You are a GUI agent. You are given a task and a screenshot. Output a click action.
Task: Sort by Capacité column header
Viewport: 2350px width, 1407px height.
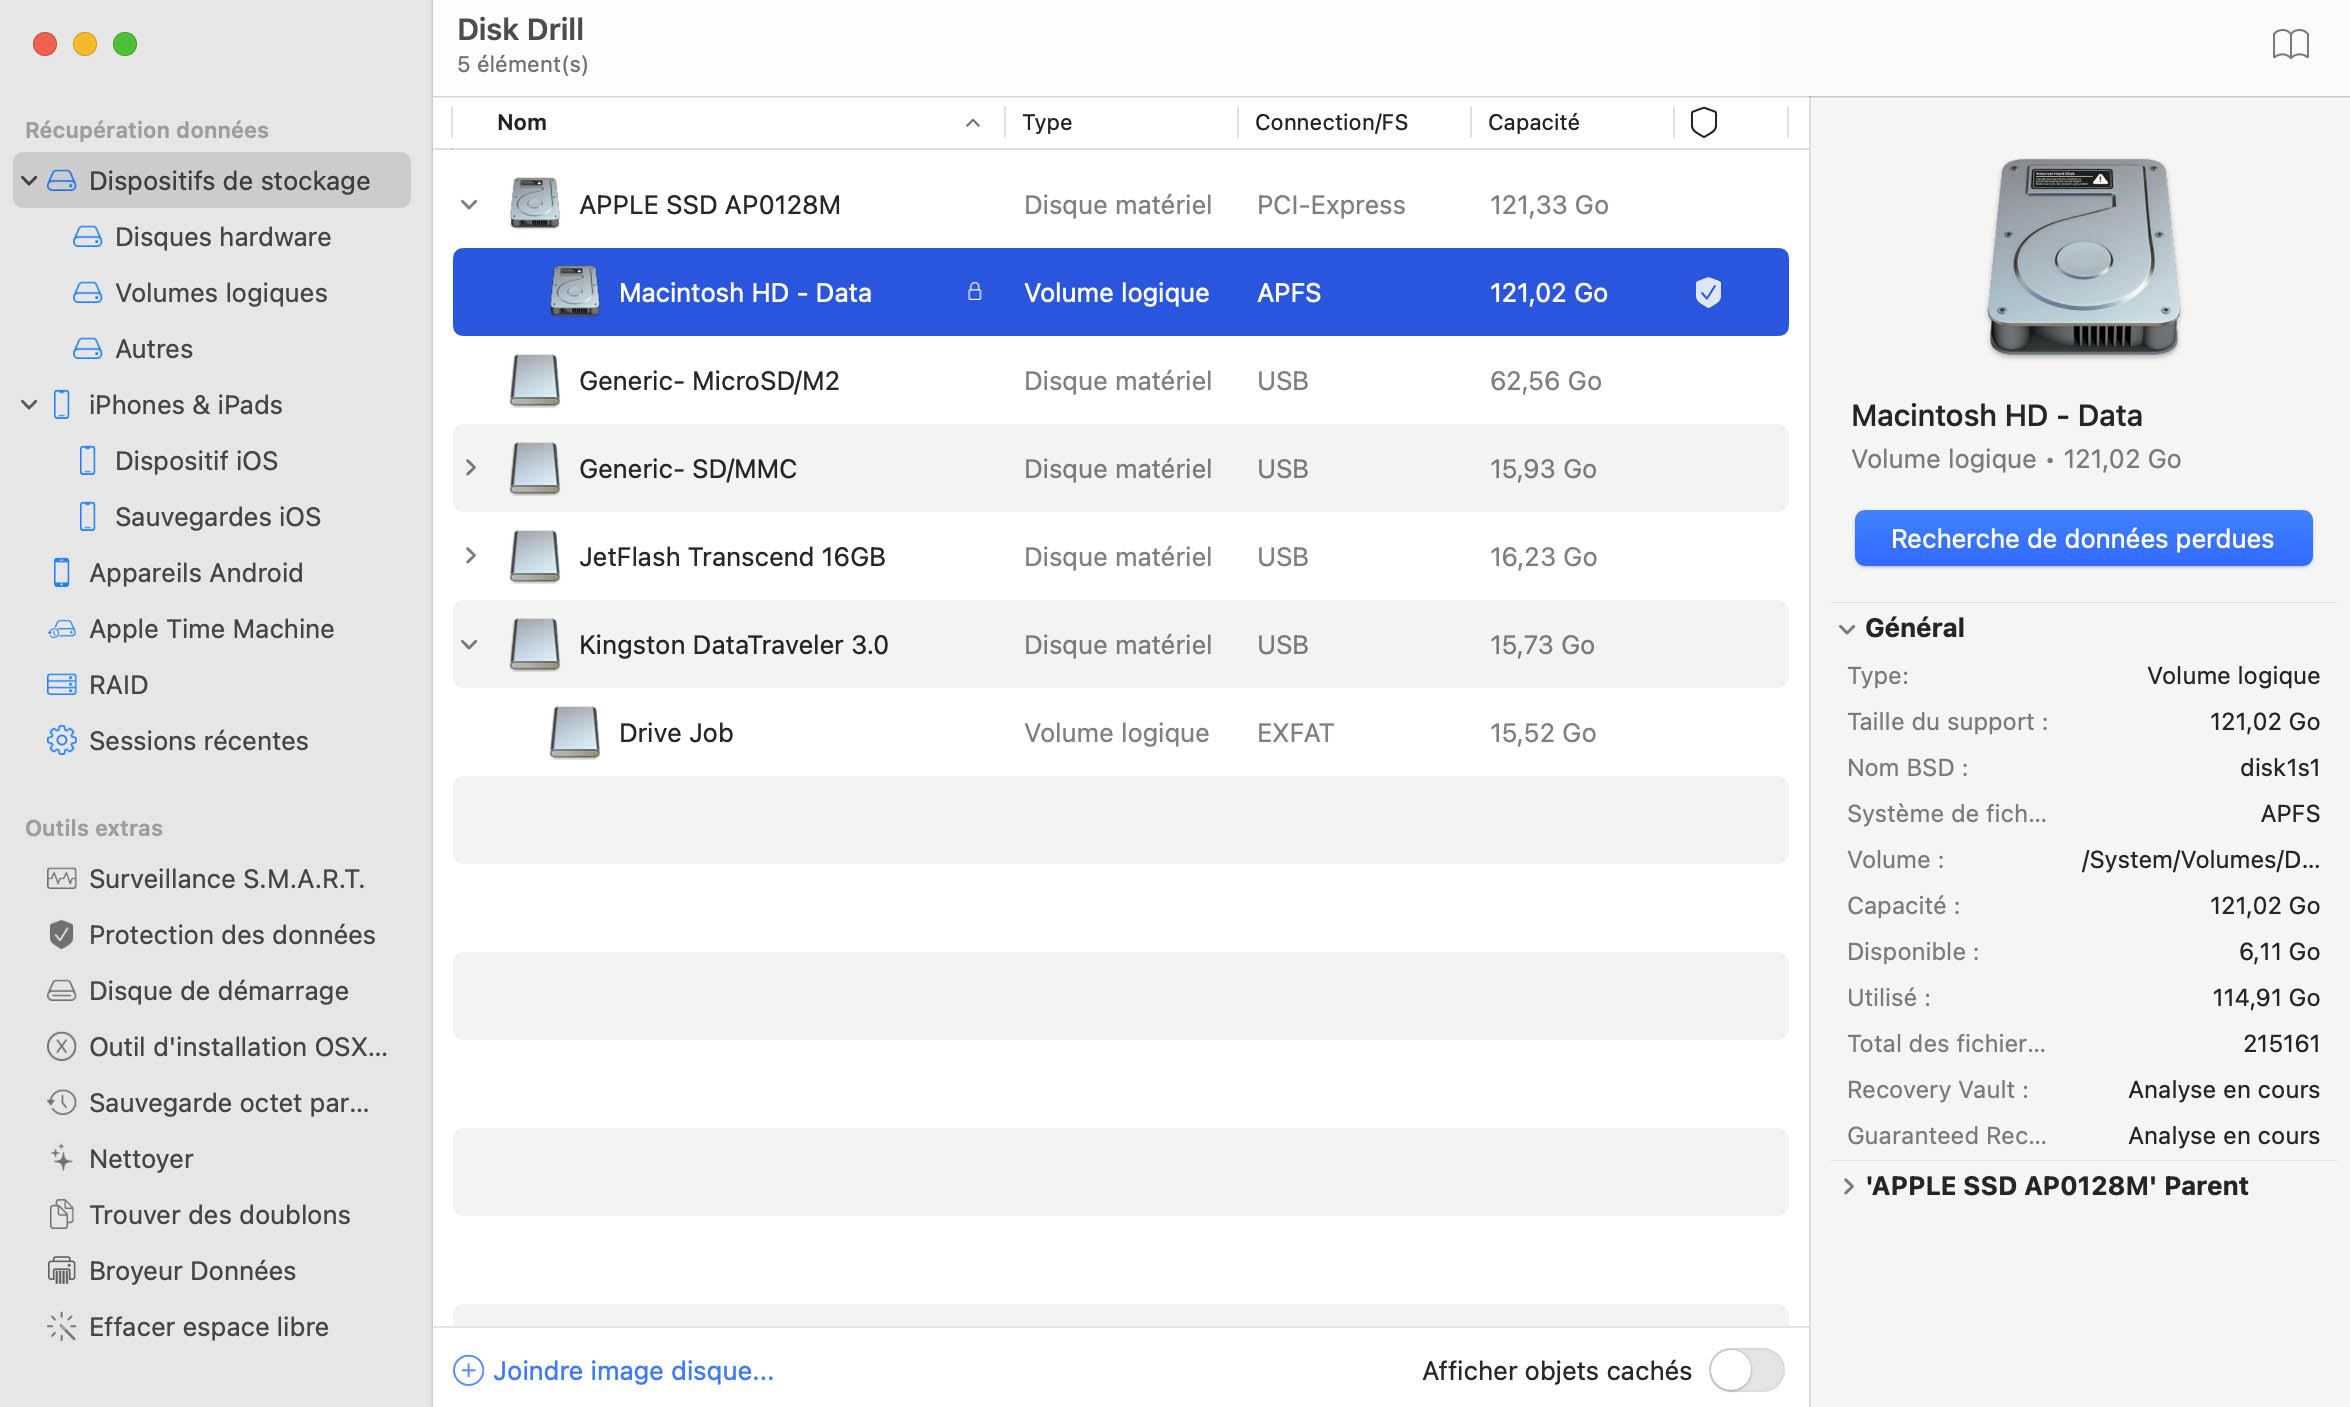pyautogui.click(x=1571, y=122)
